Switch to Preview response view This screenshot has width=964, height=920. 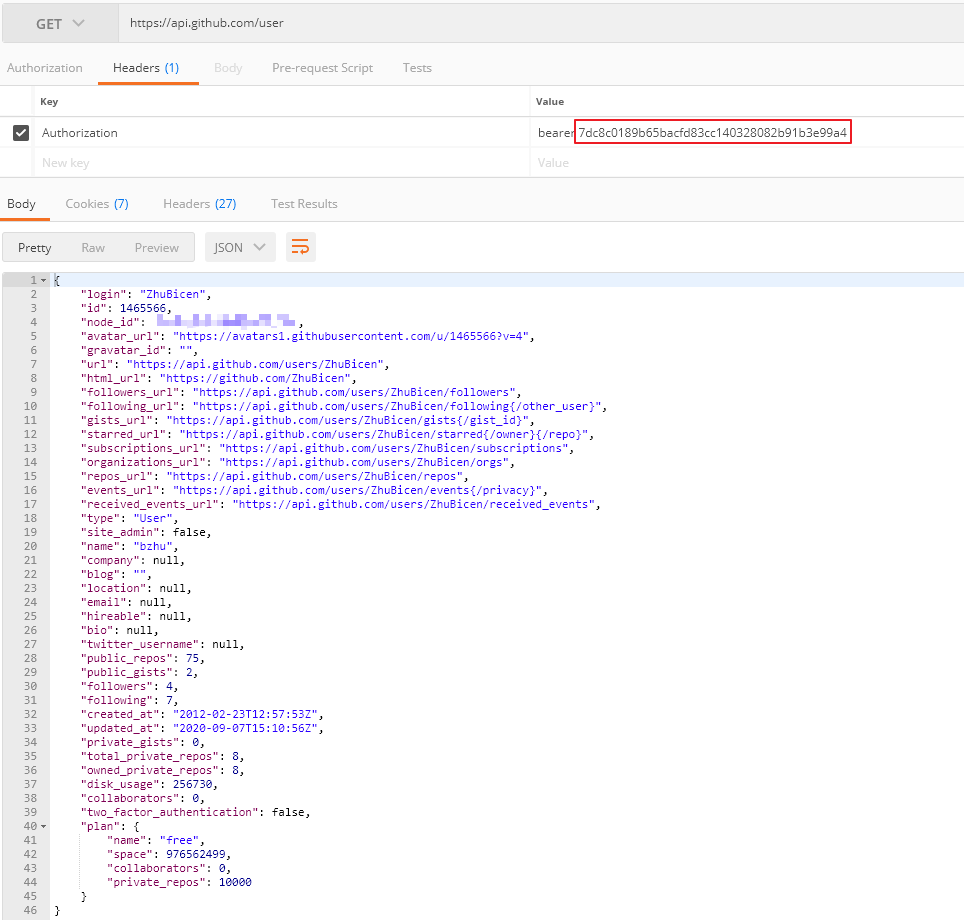click(156, 248)
